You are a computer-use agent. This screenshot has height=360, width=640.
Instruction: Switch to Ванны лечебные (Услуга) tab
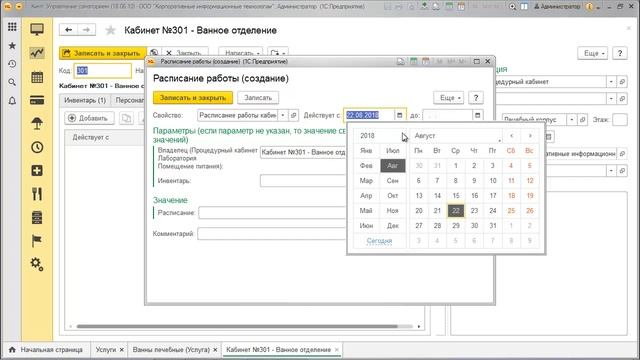click(171, 350)
